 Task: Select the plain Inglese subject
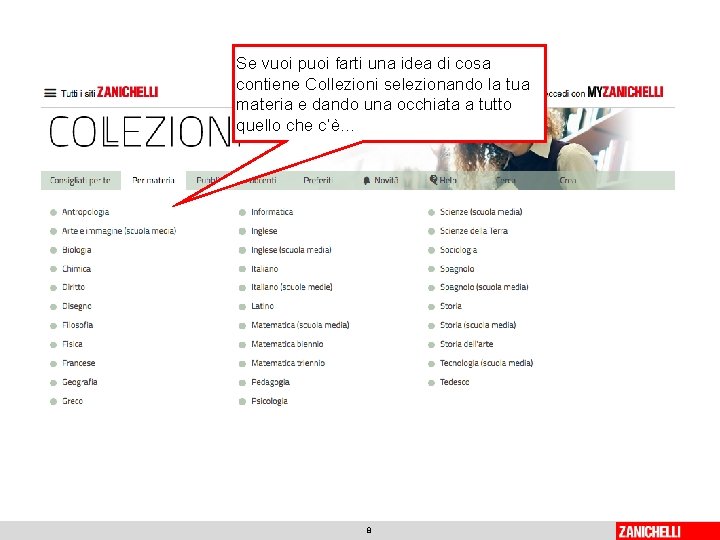click(264, 231)
